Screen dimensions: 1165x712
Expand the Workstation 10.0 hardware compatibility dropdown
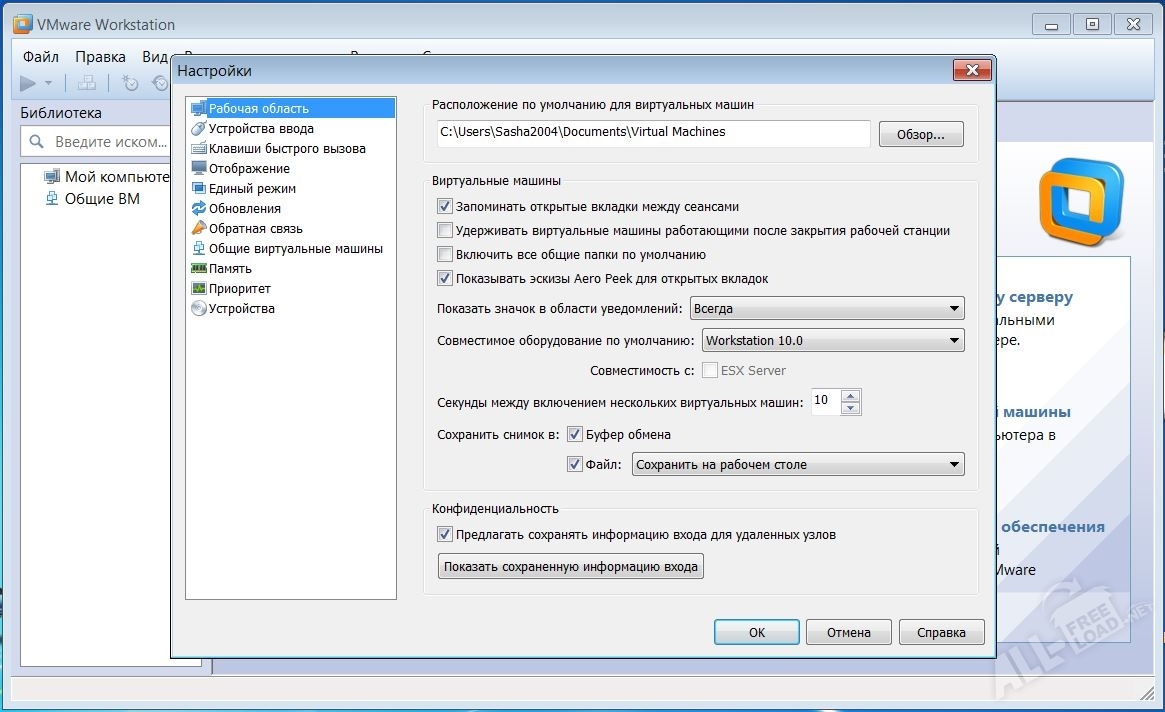(x=832, y=341)
